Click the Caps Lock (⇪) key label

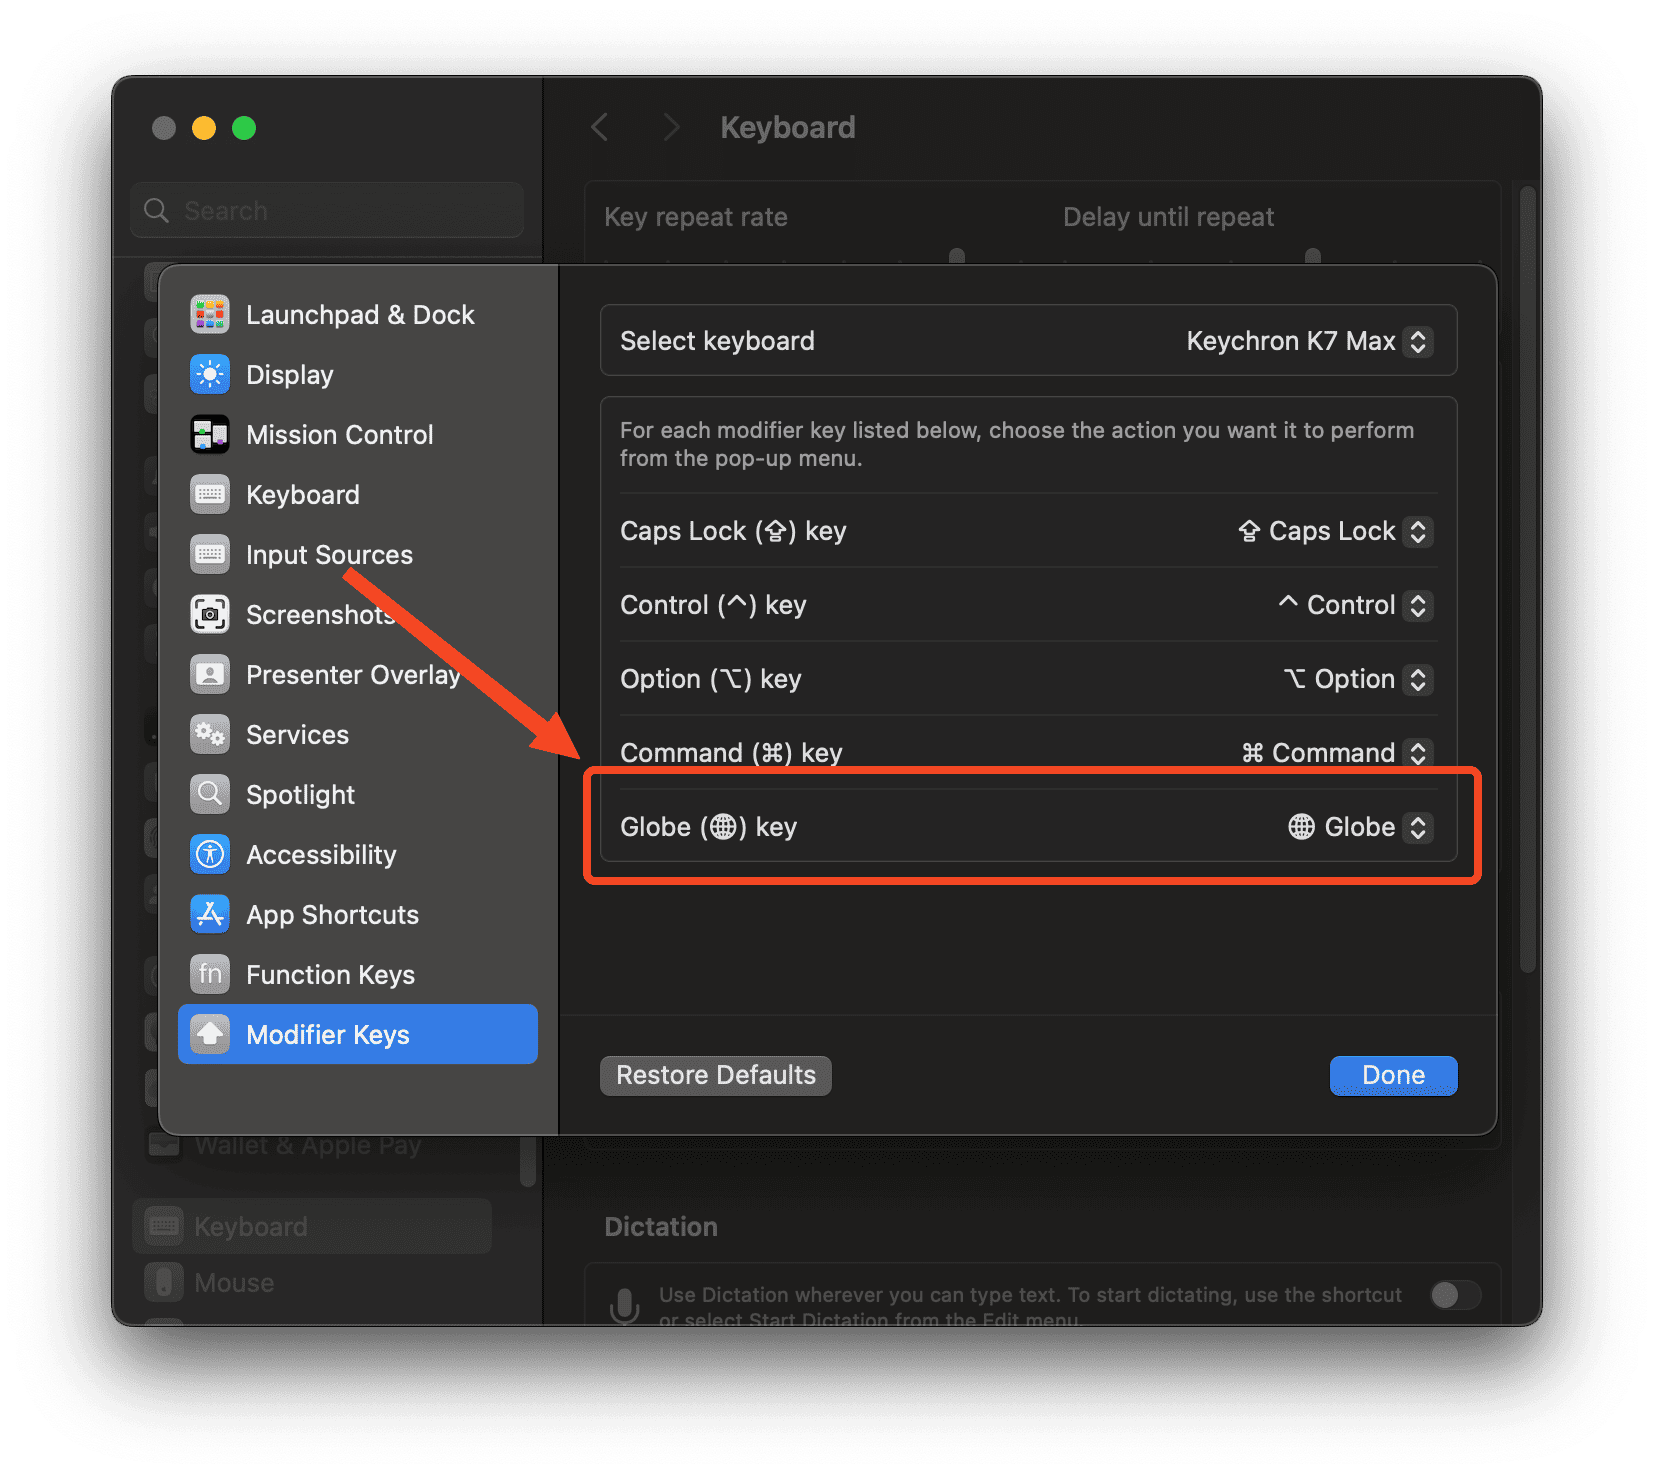pyautogui.click(x=733, y=531)
